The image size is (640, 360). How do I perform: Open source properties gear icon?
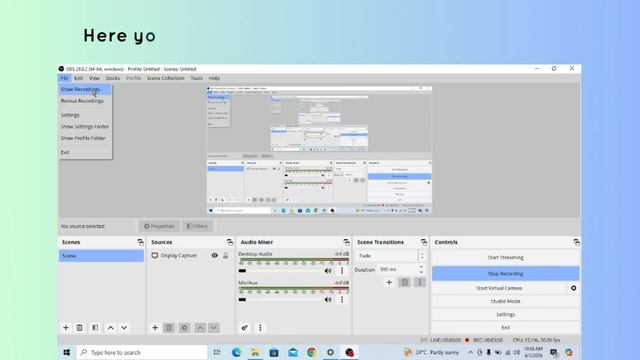[x=184, y=328]
